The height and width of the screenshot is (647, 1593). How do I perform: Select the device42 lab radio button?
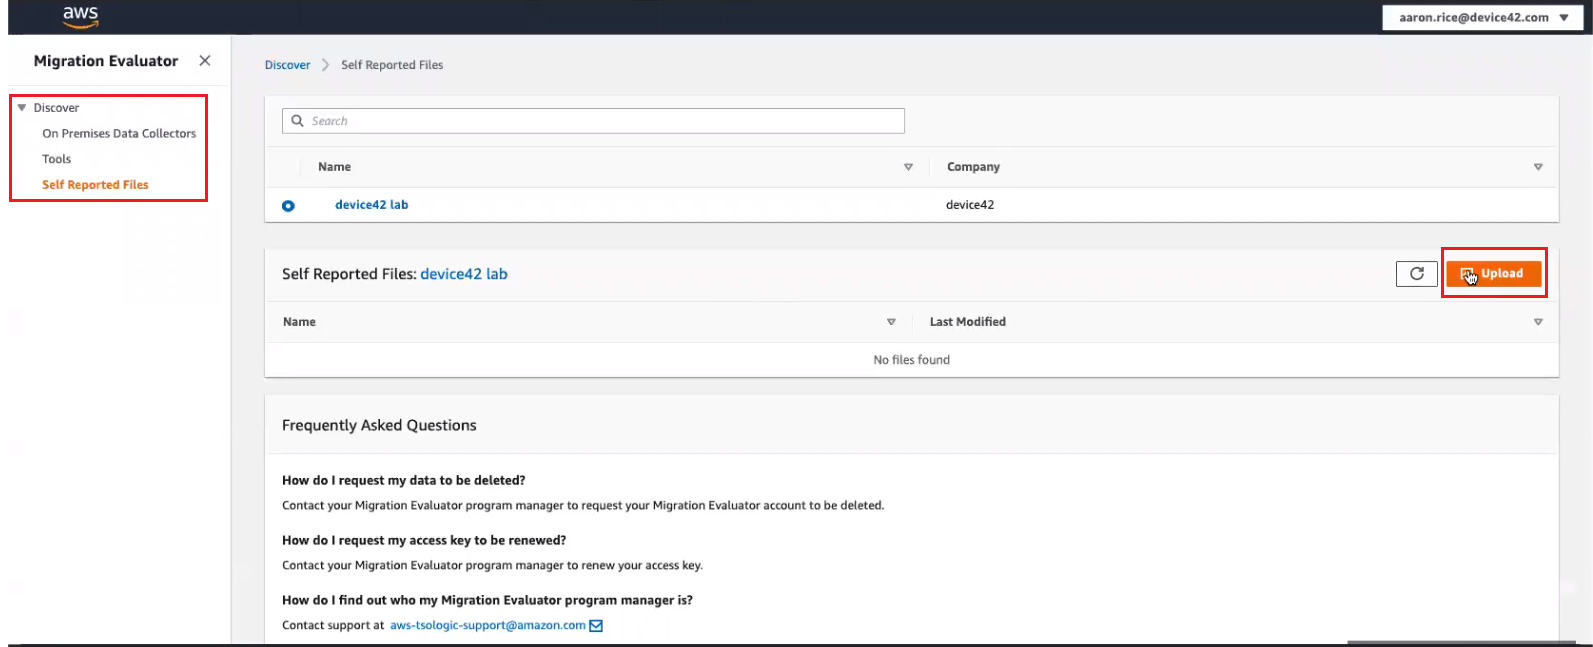tap(288, 206)
